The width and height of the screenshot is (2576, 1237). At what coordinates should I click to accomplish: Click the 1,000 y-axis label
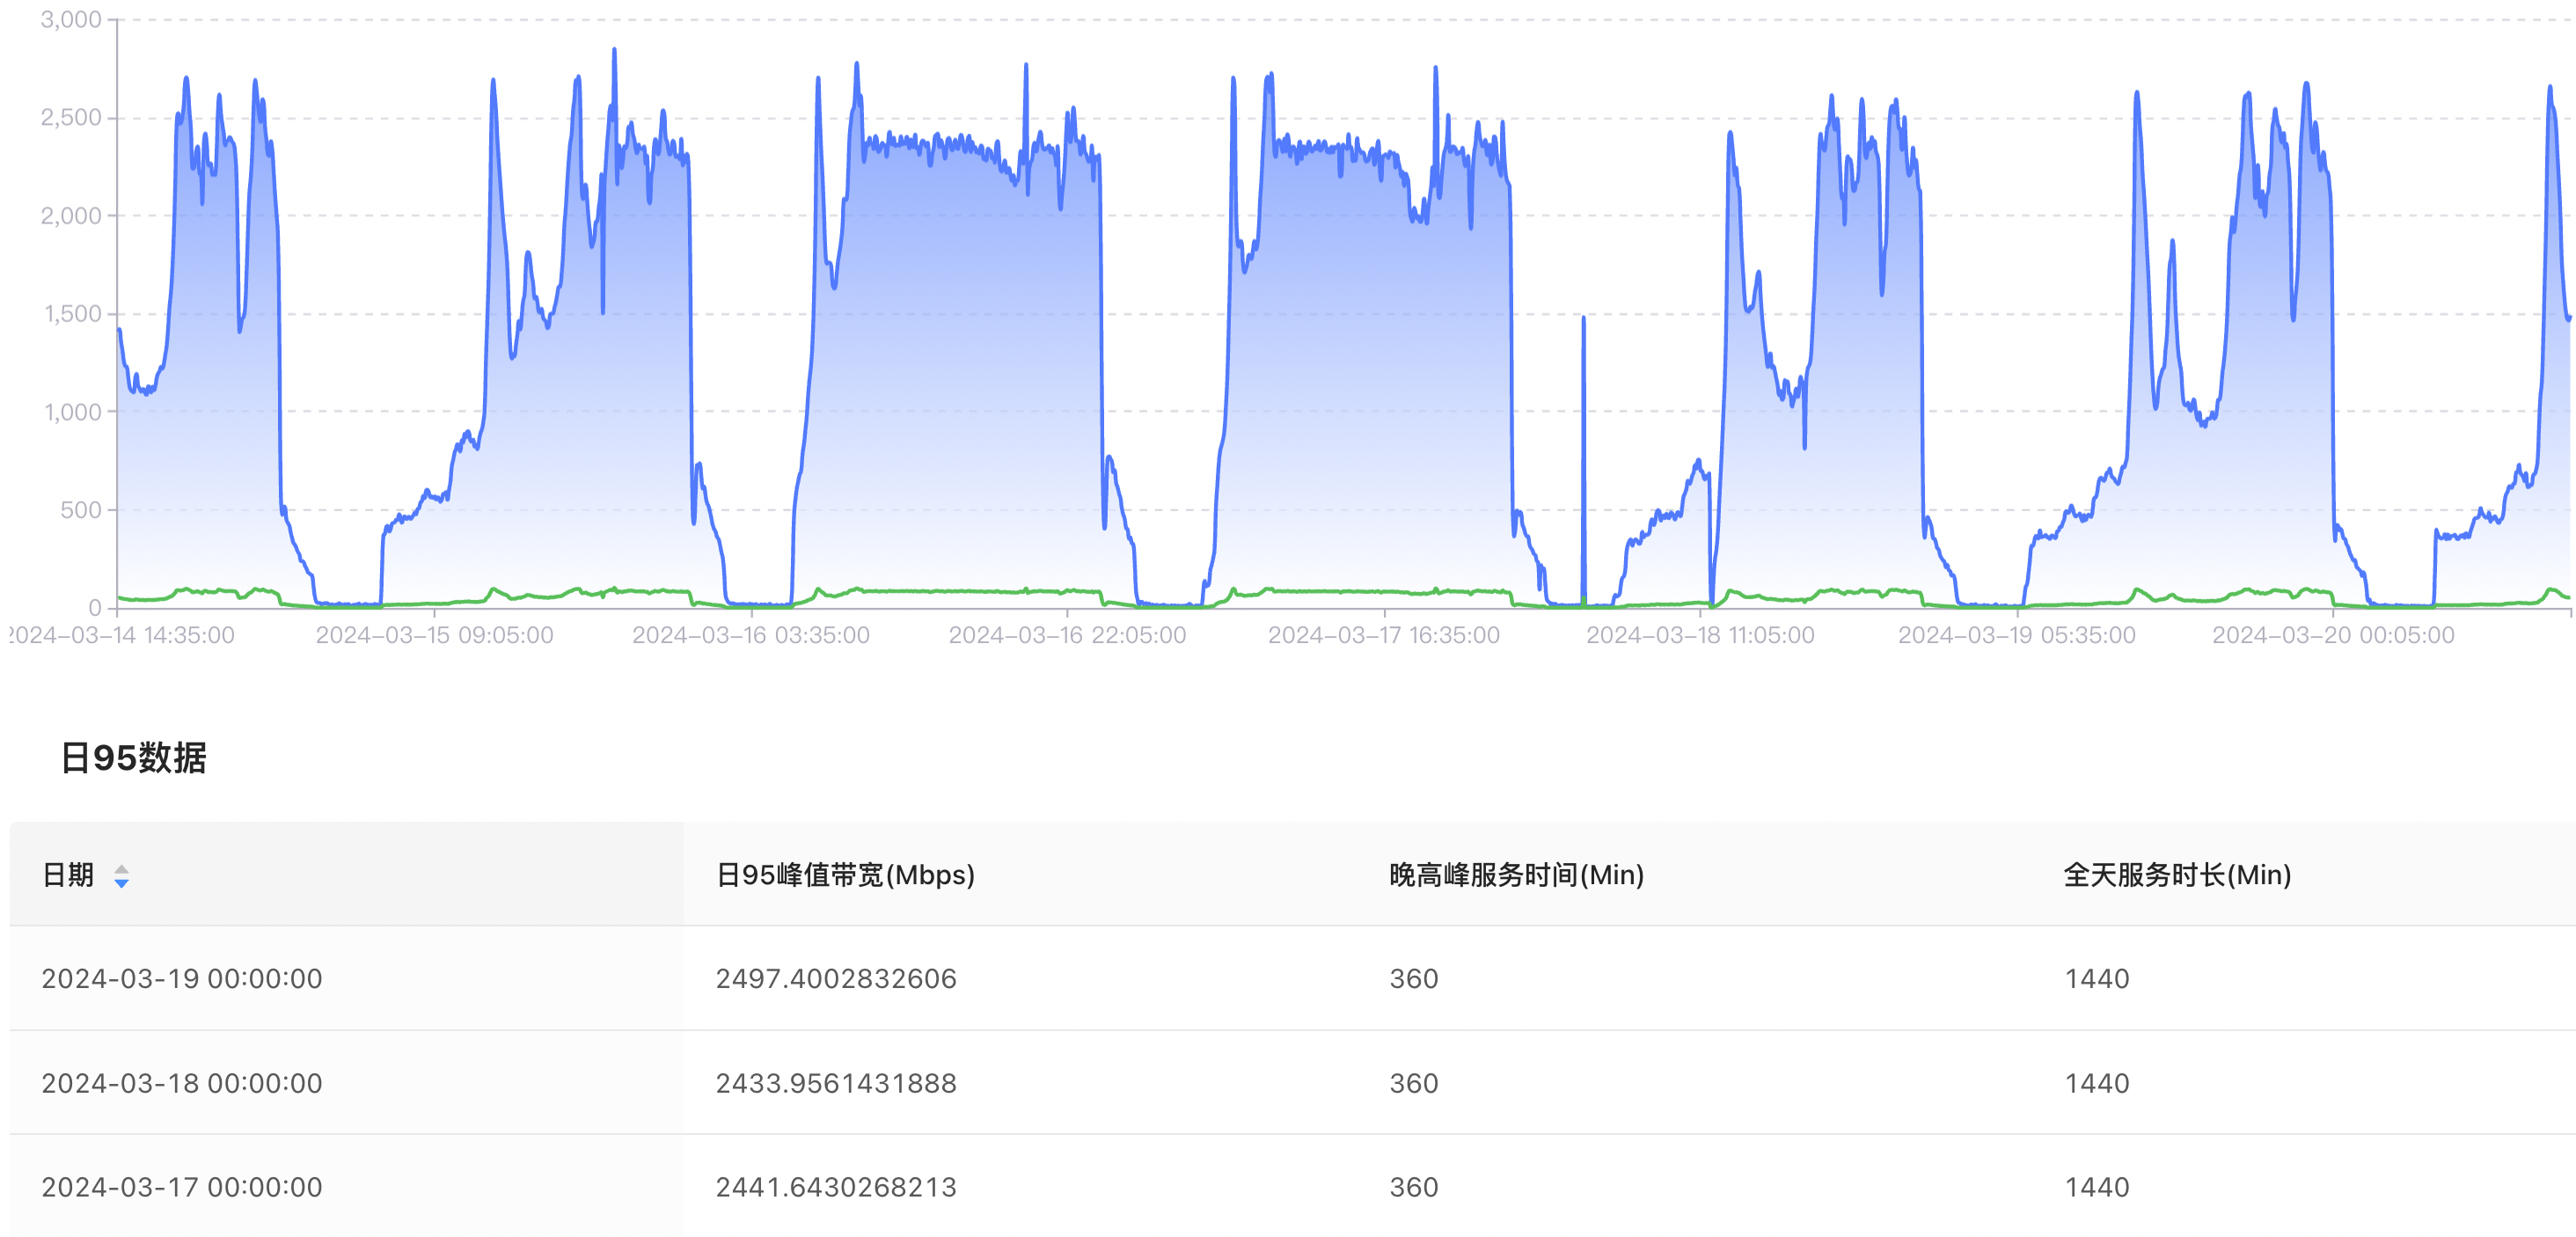coord(72,411)
